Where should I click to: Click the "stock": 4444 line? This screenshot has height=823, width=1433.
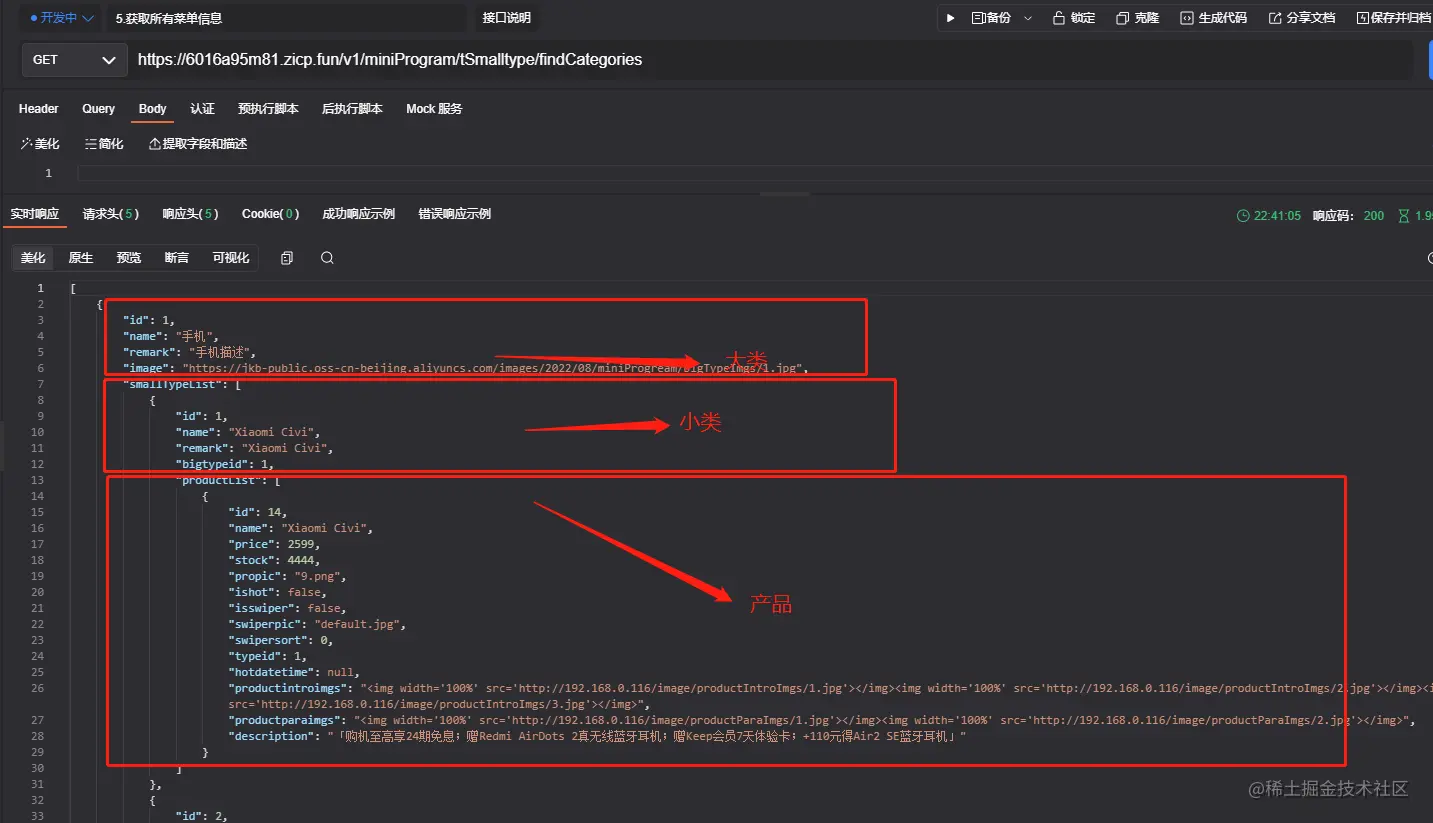274,560
